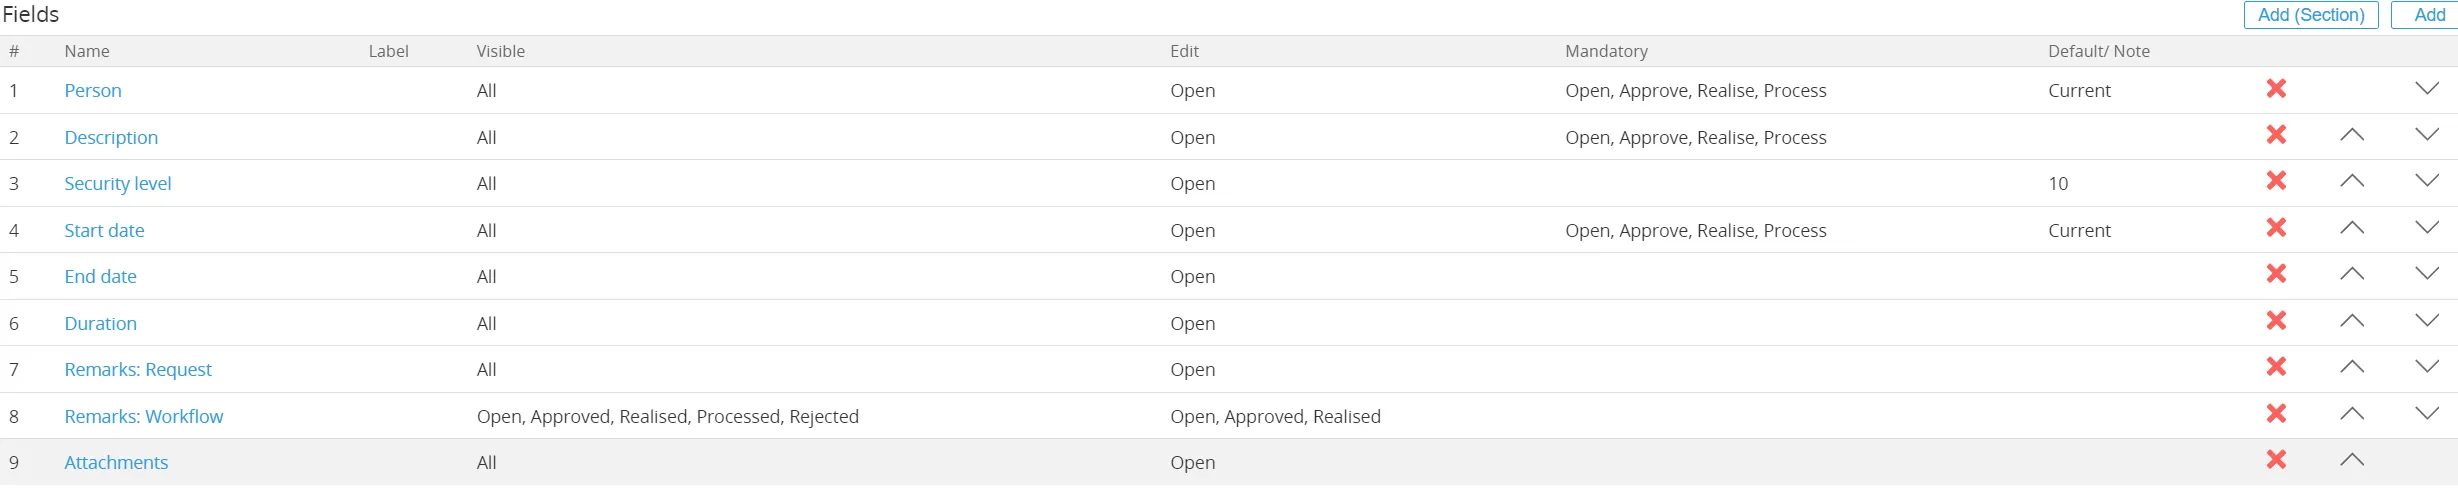Screen dimensions: 2458x488
Task: Click the Add (Section) button
Action: click(x=2310, y=15)
